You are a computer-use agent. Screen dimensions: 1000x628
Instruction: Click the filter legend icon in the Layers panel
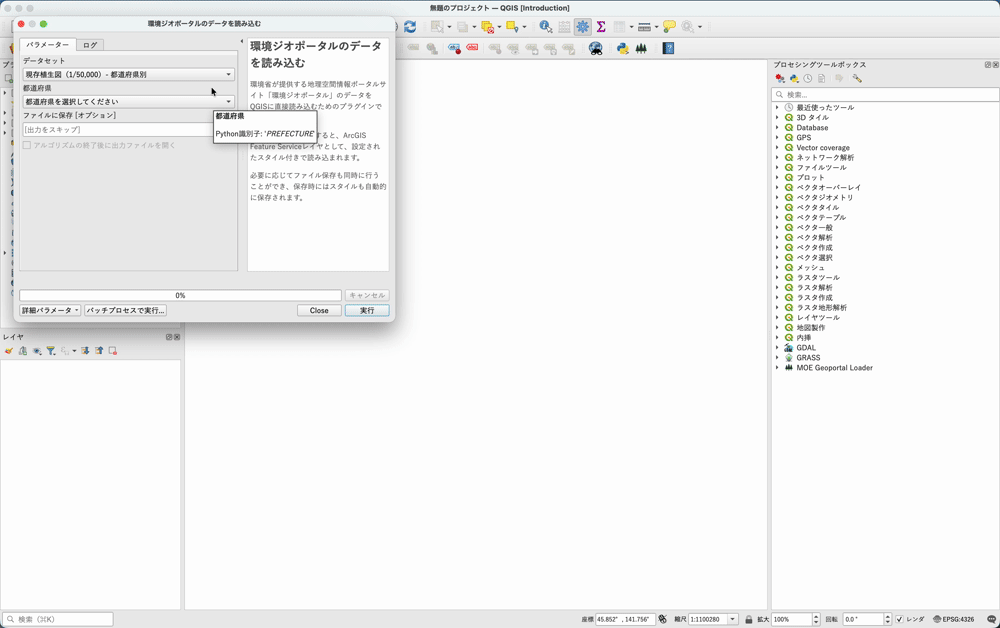pyautogui.click(x=51, y=350)
